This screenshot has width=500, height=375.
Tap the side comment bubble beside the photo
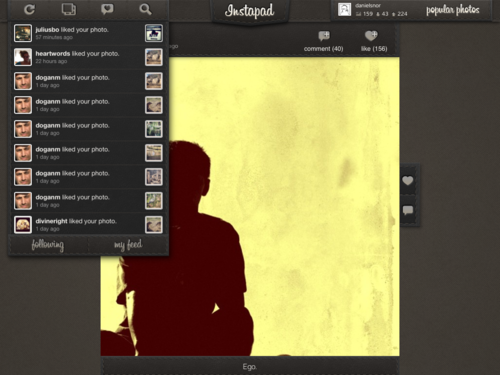(x=408, y=210)
